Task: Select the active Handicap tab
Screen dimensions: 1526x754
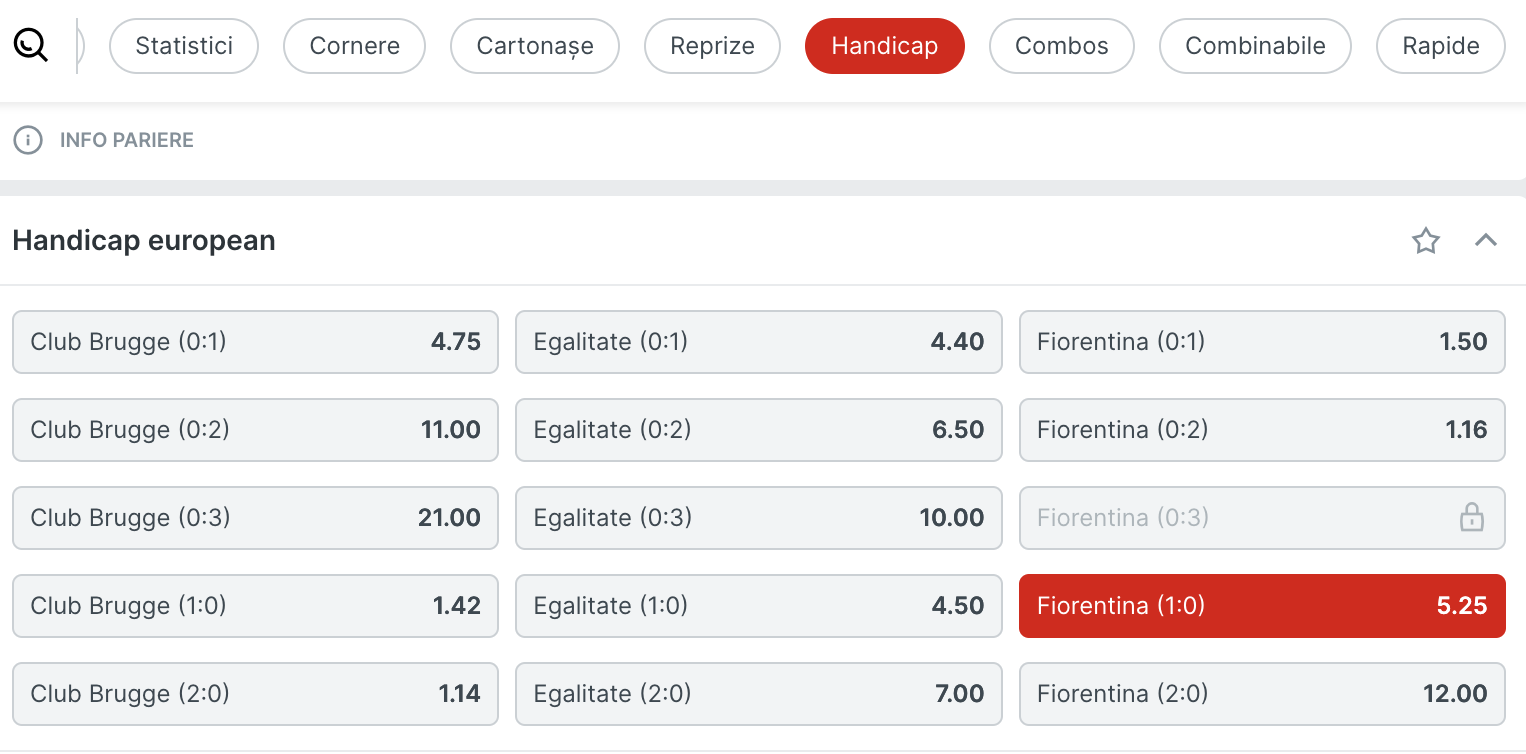Action: (x=885, y=46)
